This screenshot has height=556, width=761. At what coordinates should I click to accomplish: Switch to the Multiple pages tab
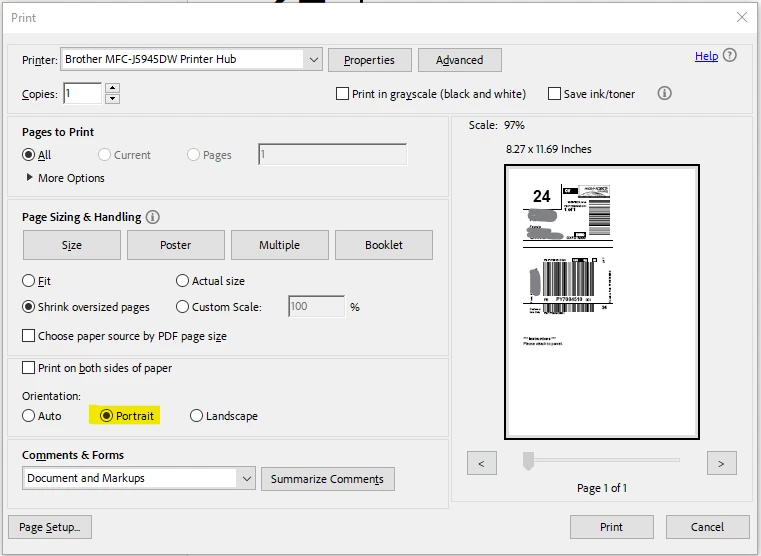(280, 245)
